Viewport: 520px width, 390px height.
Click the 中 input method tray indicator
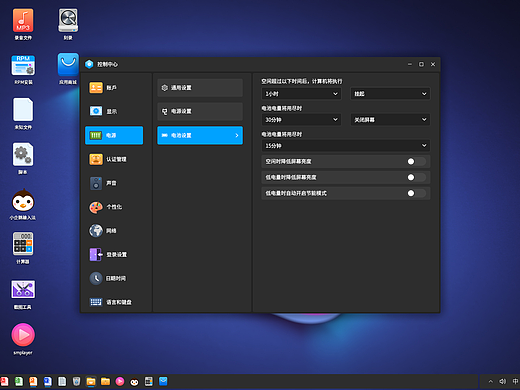click(515, 381)
